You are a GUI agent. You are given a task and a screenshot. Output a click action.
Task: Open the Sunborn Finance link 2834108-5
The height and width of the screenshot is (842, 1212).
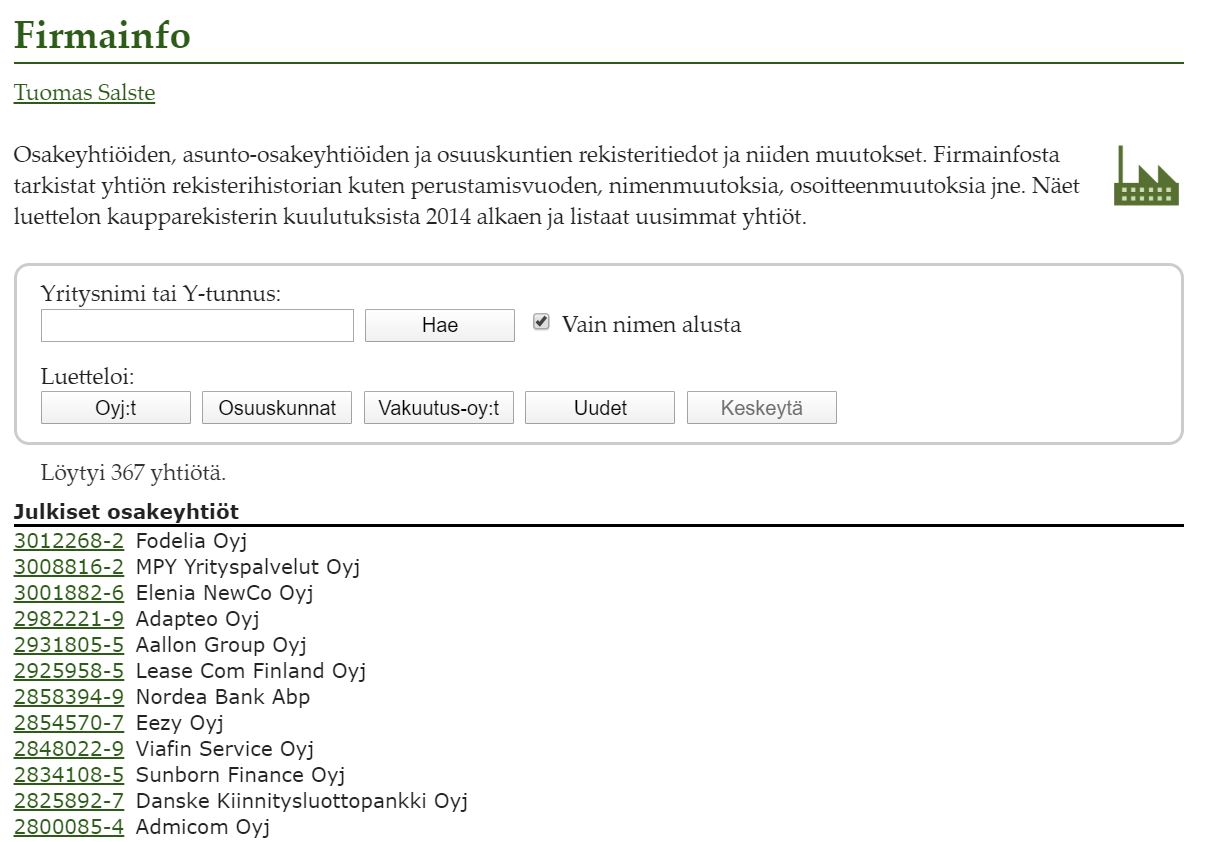coord(69,775)
